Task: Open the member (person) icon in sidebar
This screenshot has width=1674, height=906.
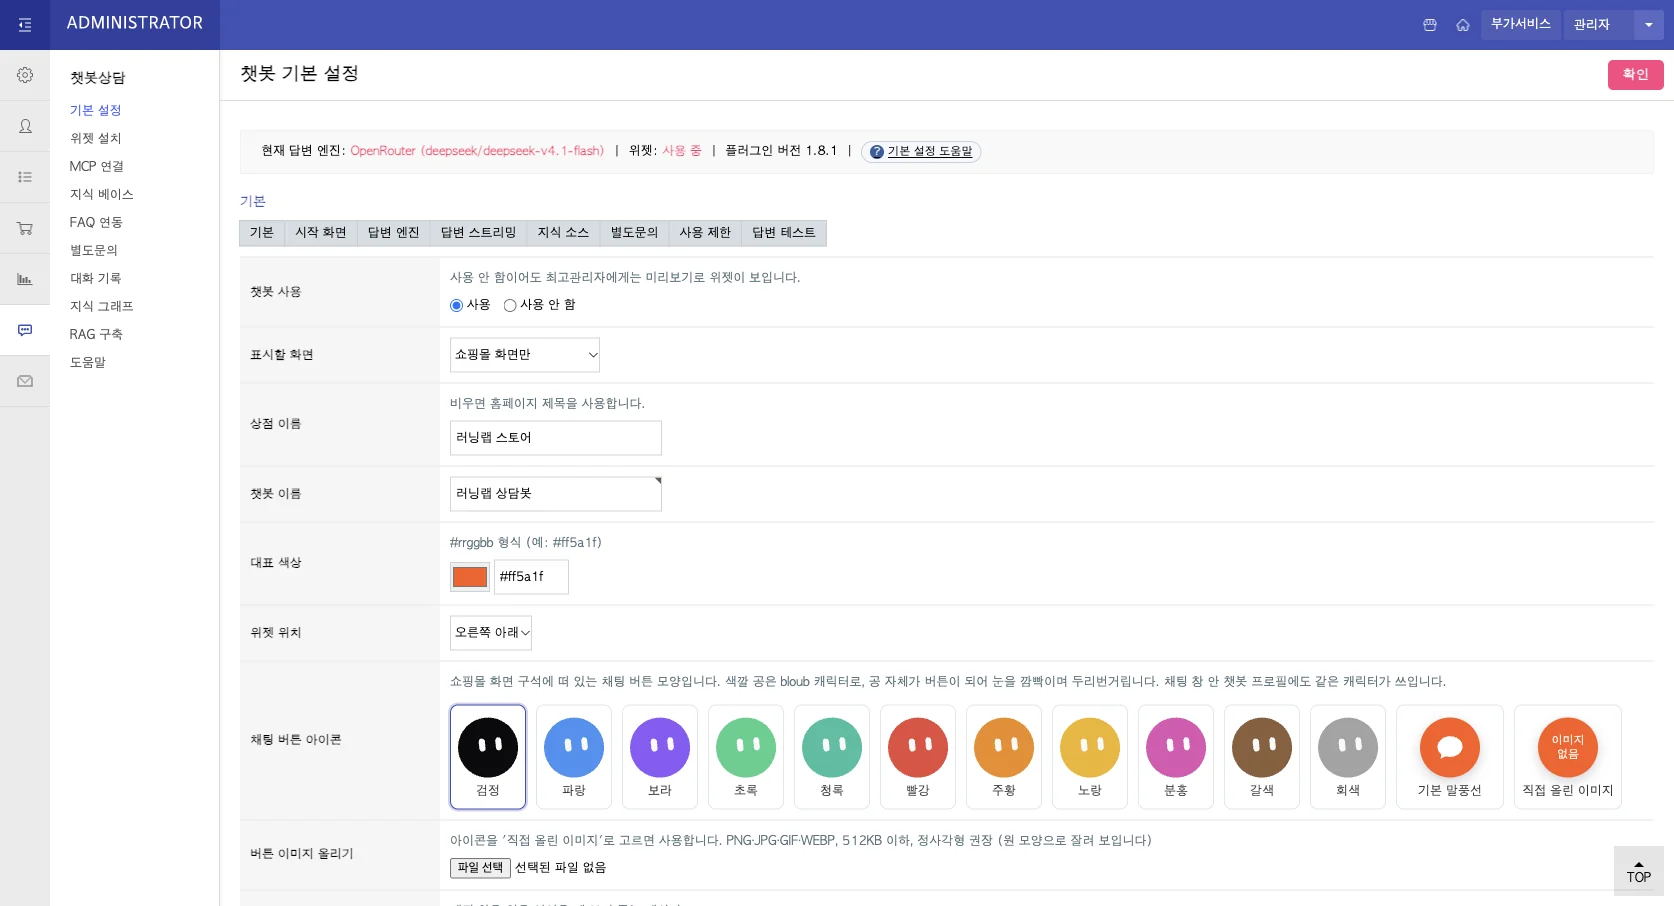Action: [x=25, y=126]
